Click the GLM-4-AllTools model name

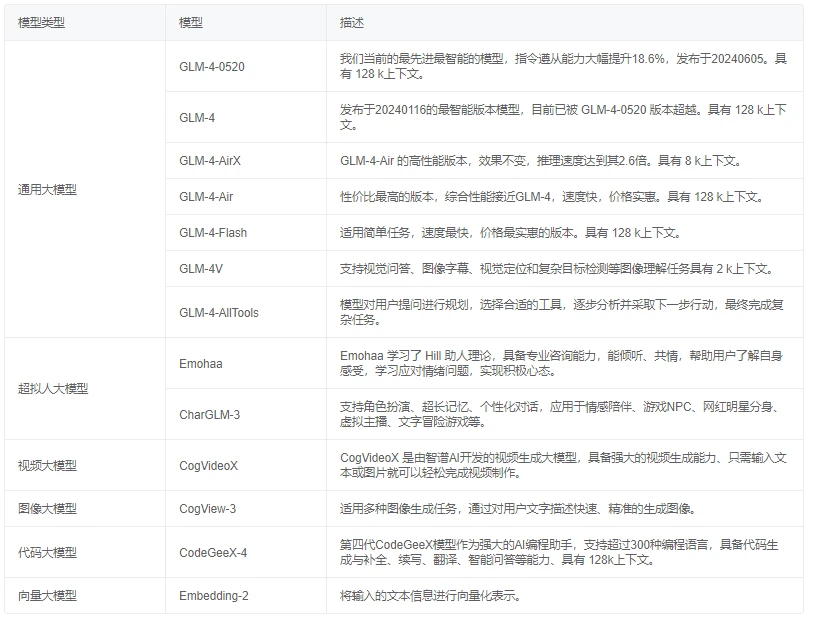(x=219, y=313)
